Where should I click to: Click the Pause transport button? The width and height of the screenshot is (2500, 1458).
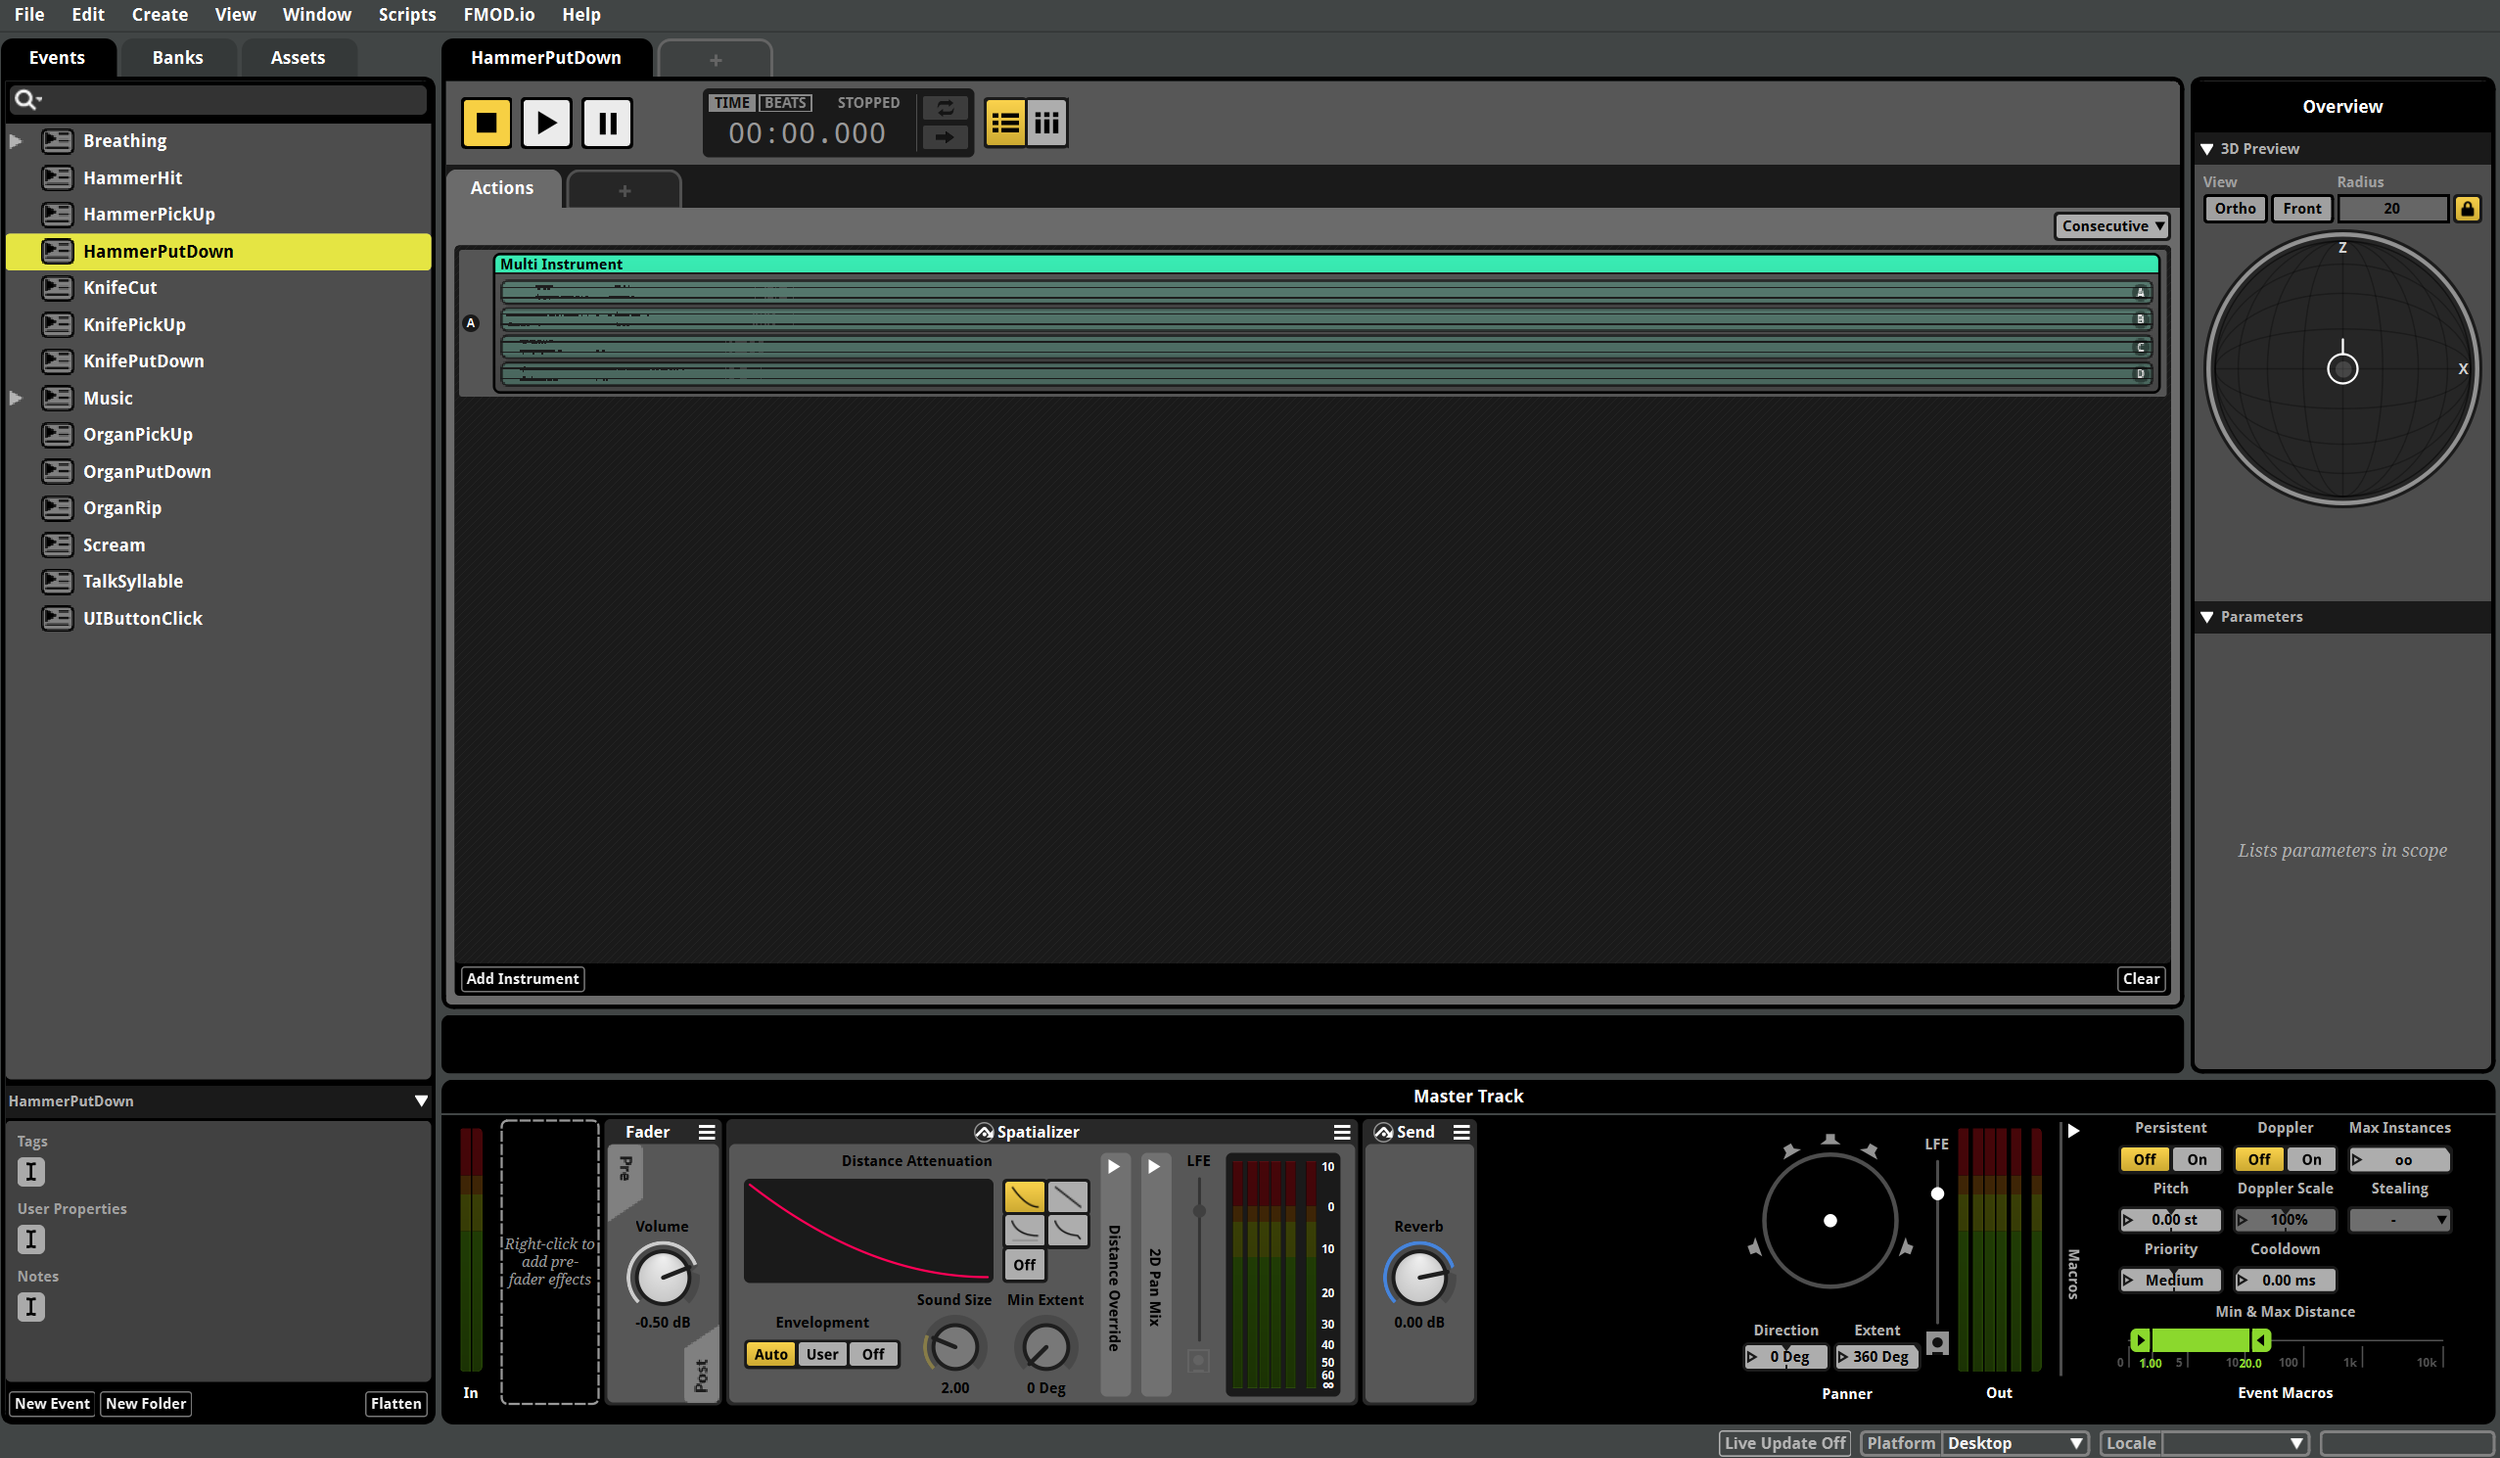[606, 123]
